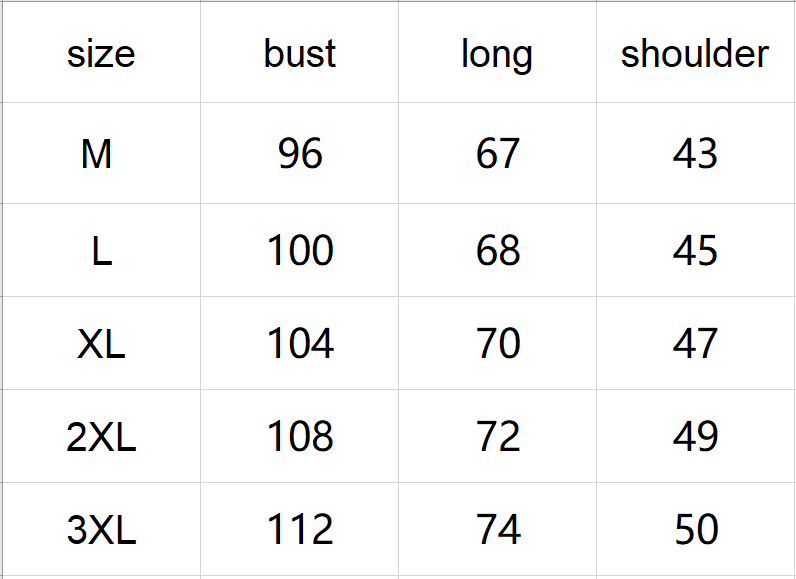
Task: Click the bust value 100 cell
Action: point(300,251)
